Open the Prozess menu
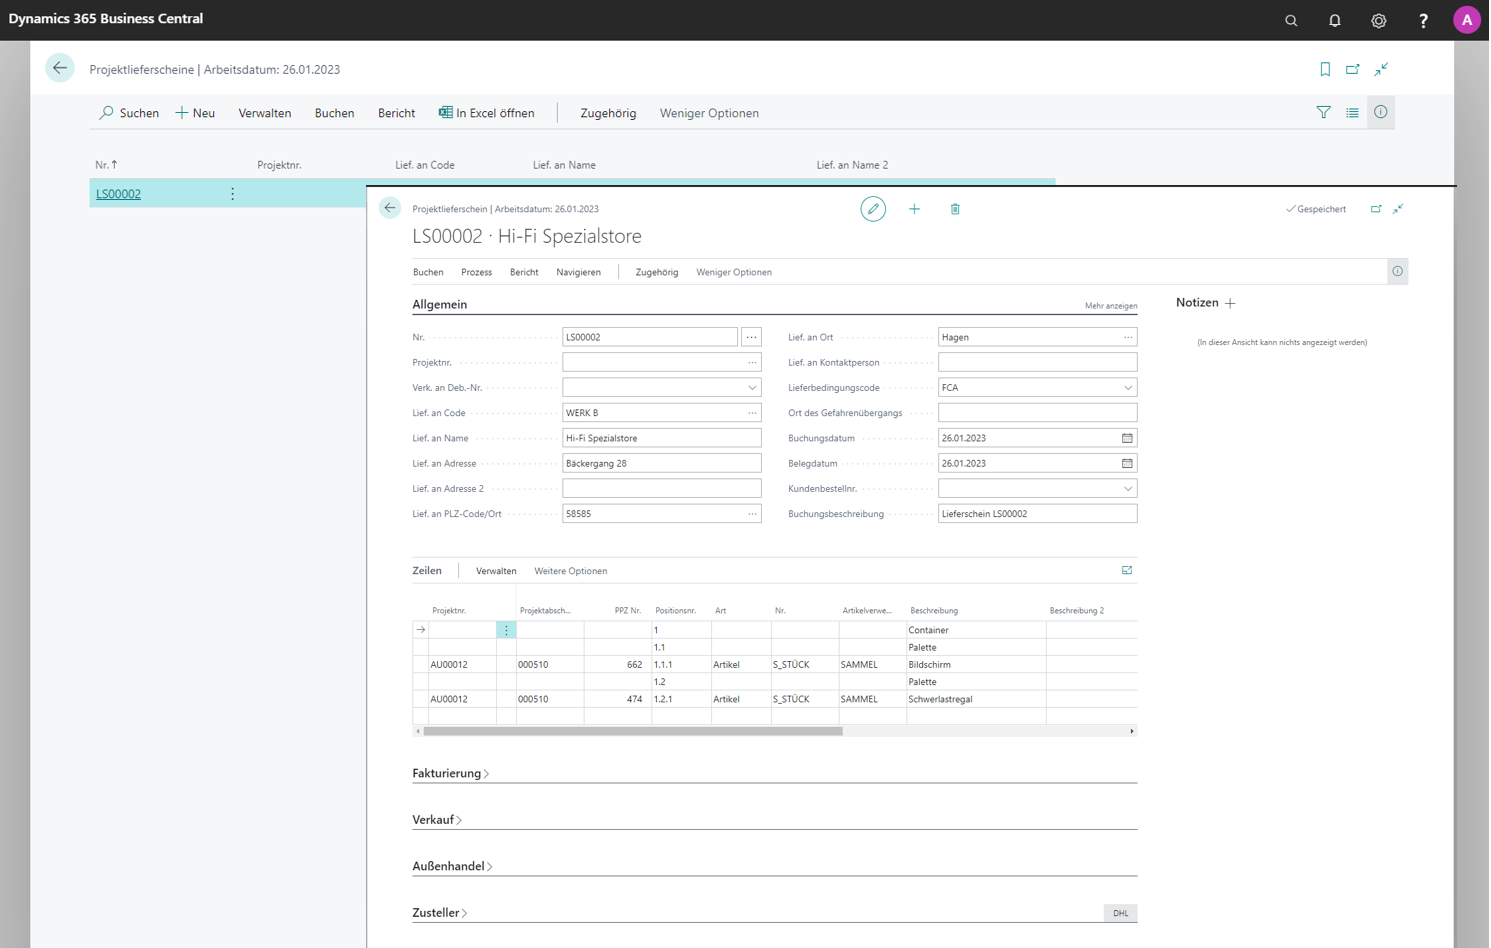Screen dimensions: 1491x948 pyautogui.click(x=476, y=272)
